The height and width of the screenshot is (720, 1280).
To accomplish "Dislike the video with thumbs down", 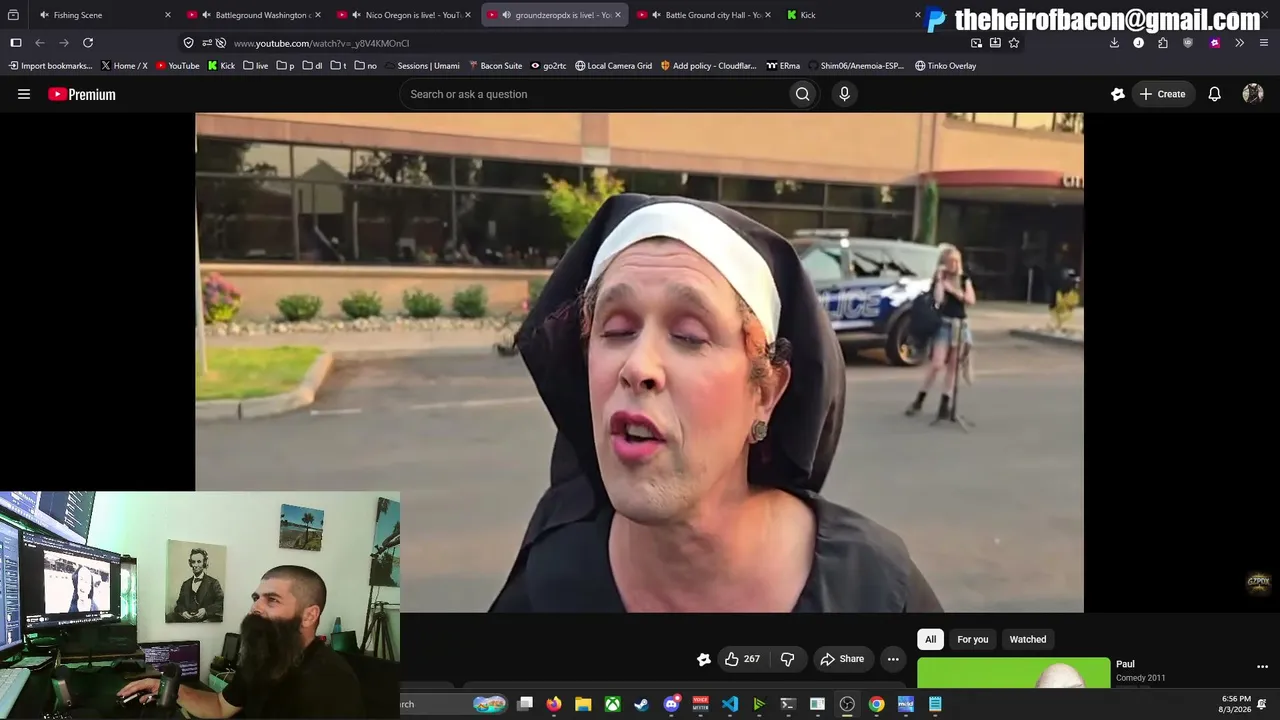I will tap(787, 659).
